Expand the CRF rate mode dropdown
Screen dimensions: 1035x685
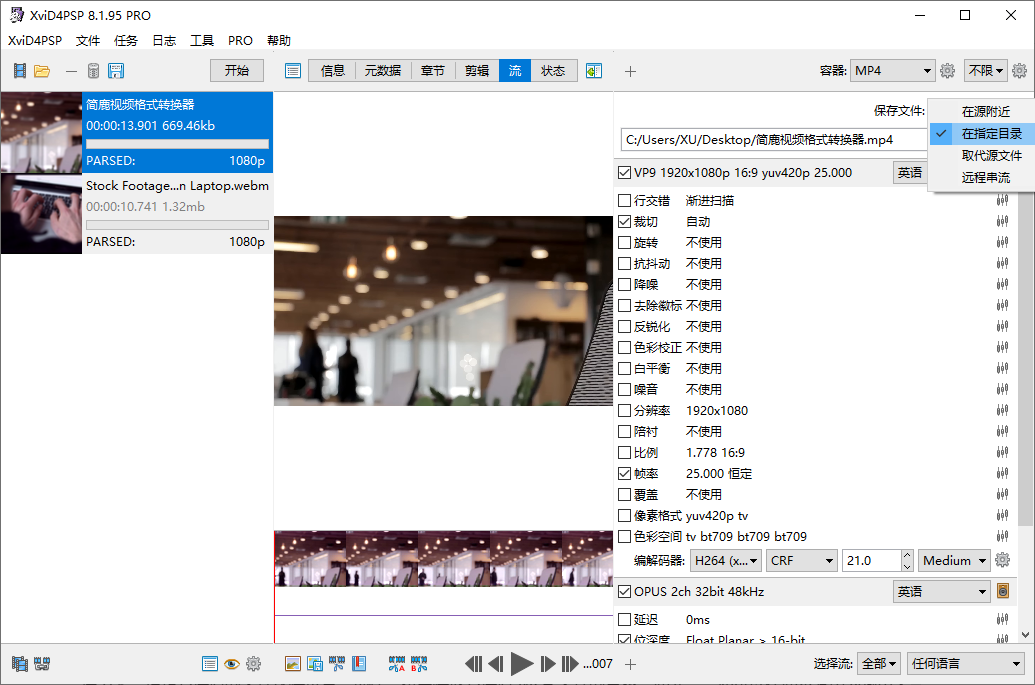802,561
